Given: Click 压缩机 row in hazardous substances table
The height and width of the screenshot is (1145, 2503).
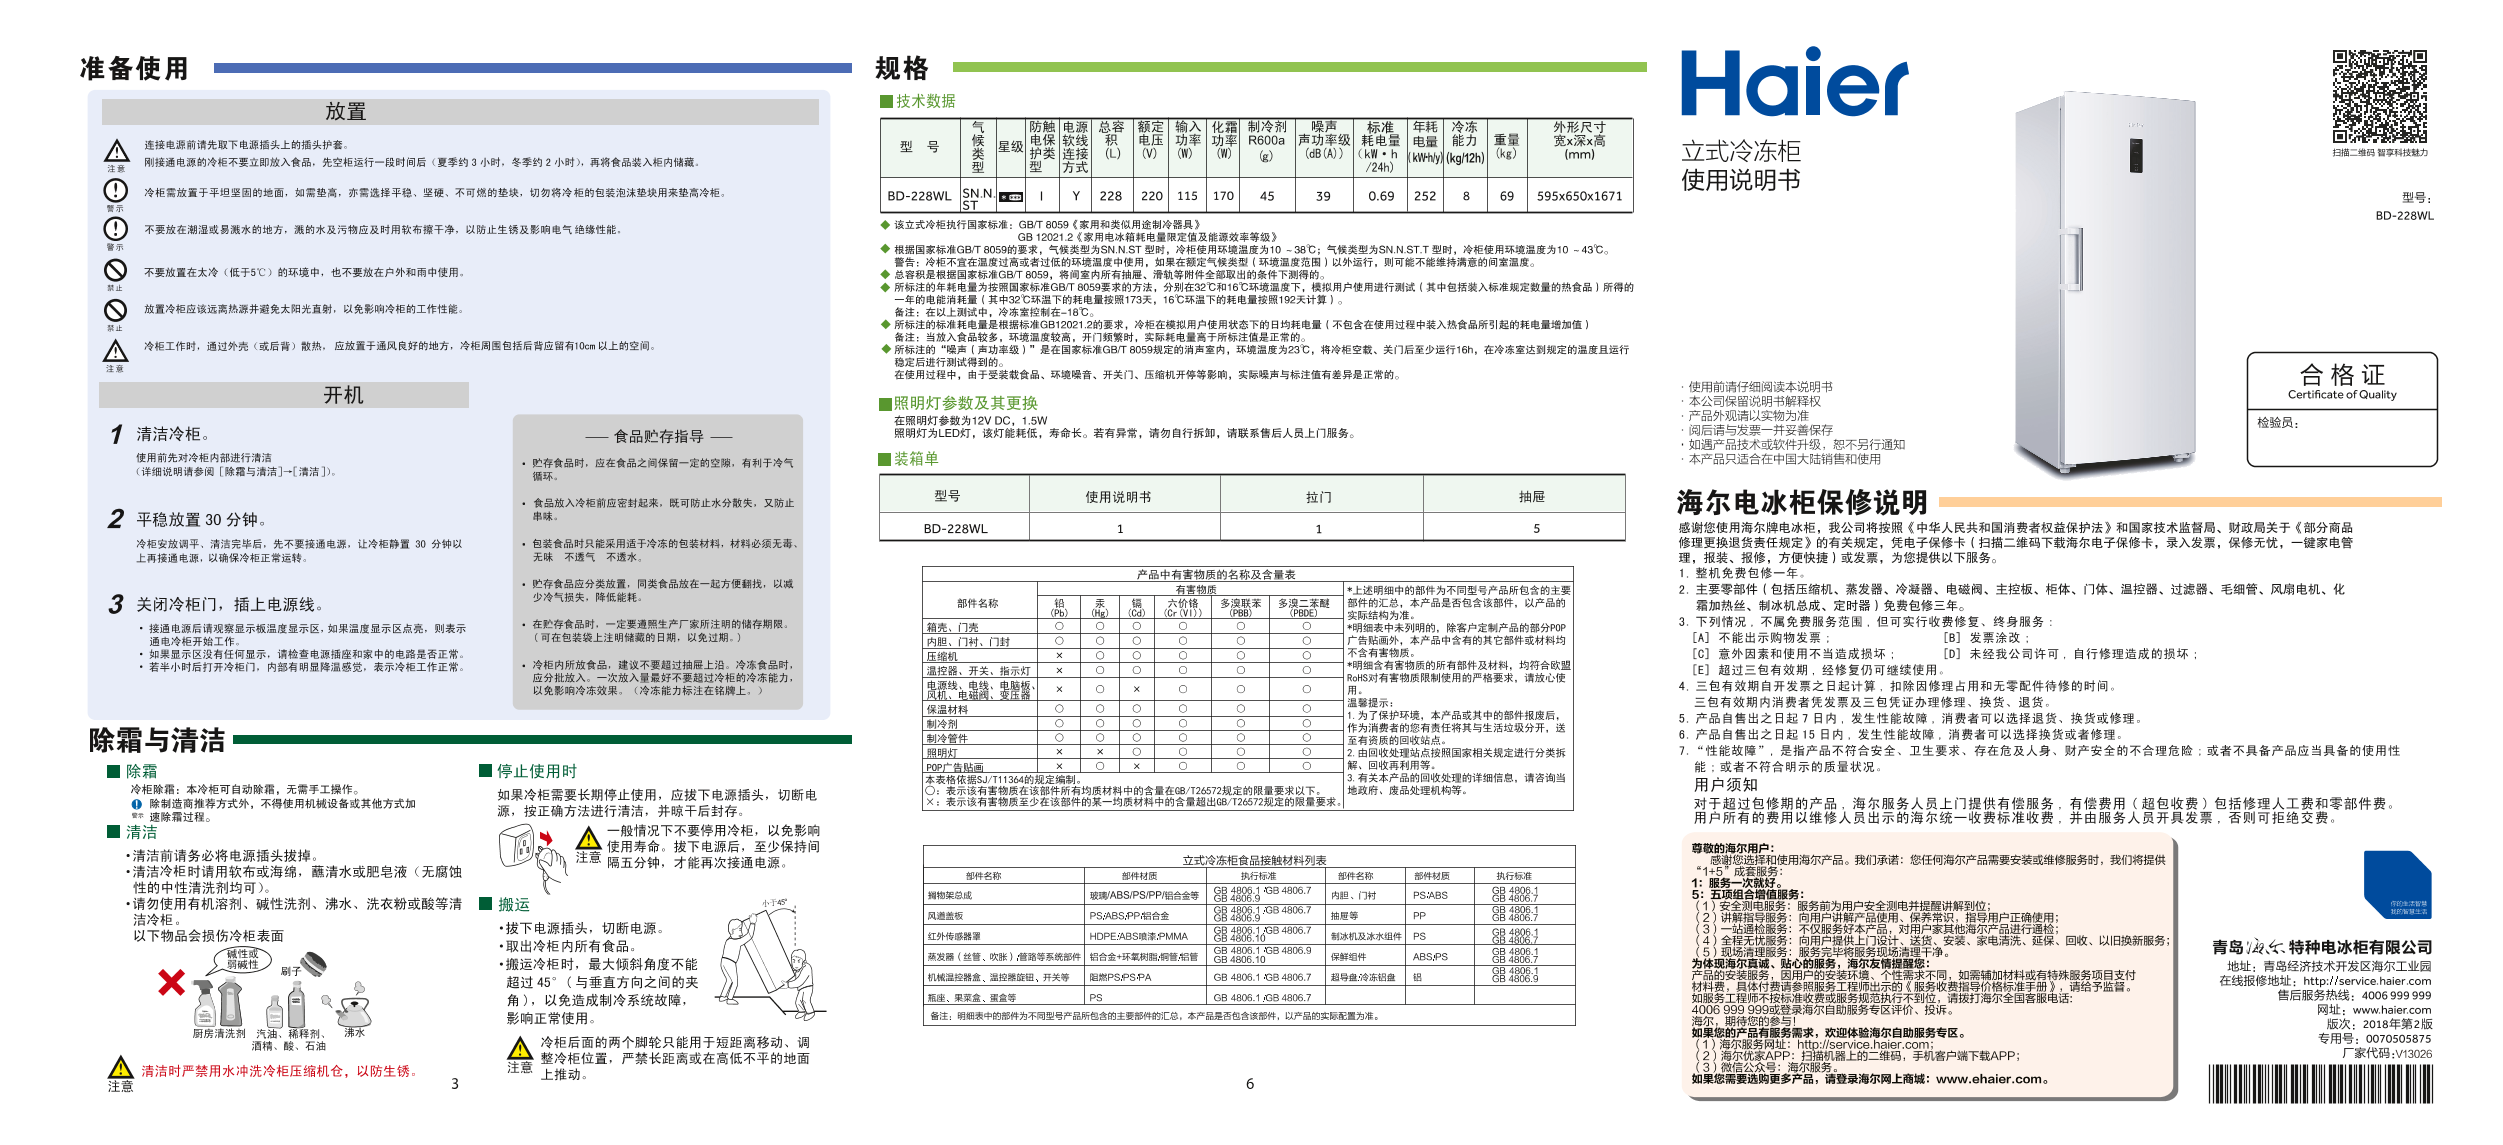Looking at the screenshot, I should pos(1132,656).
